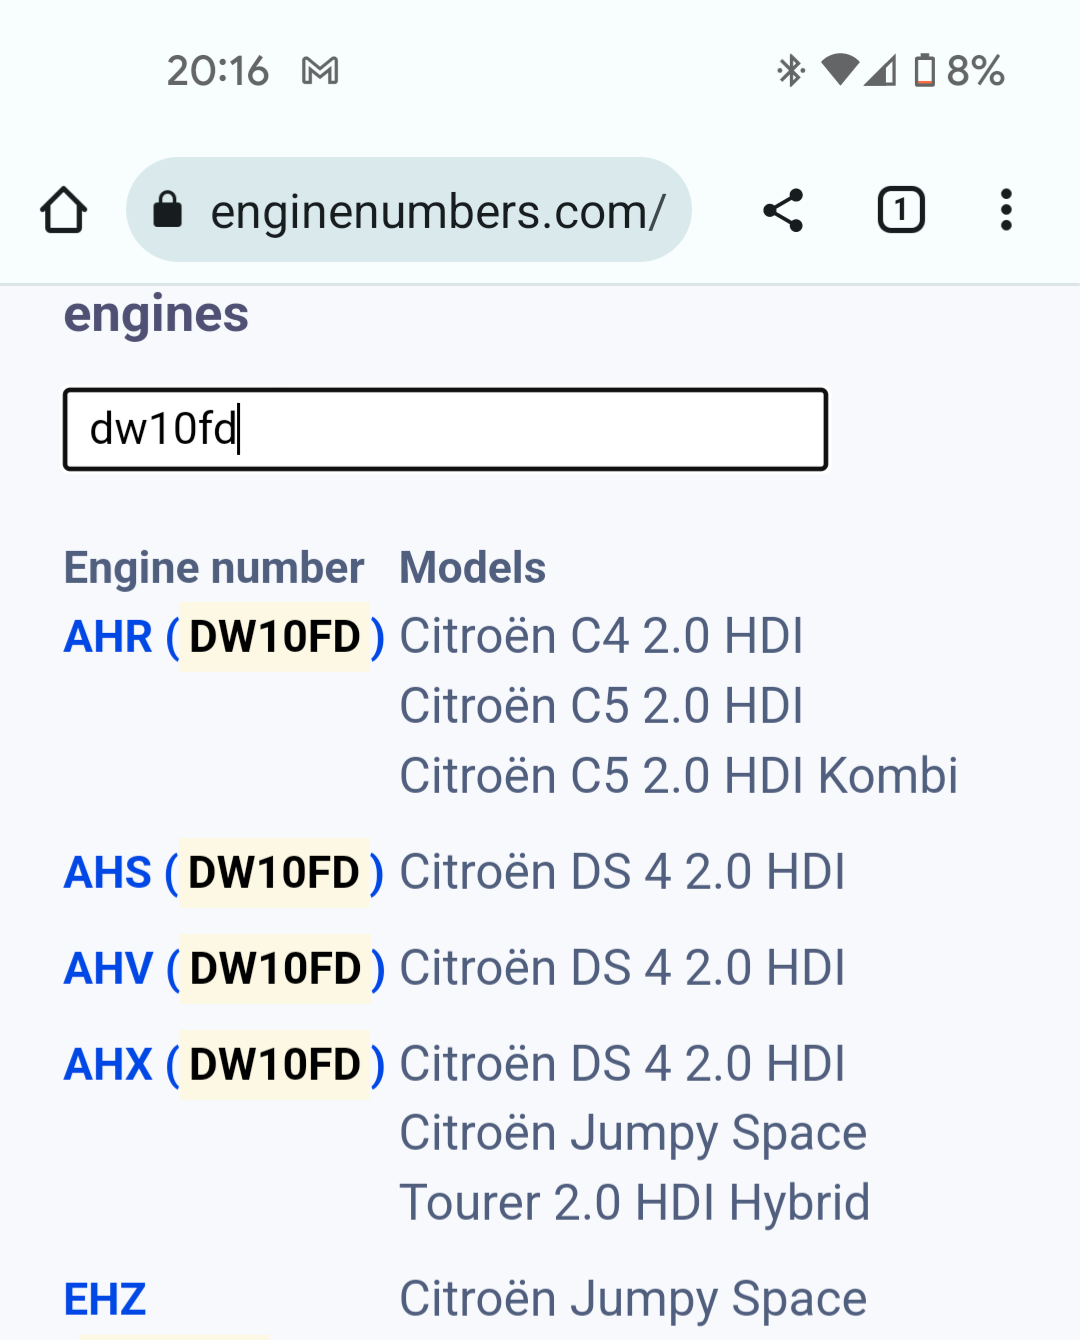Focus the dw10fd search input field
The width and height of the screenshot is (1080, 1340).
tap(445, 429)
